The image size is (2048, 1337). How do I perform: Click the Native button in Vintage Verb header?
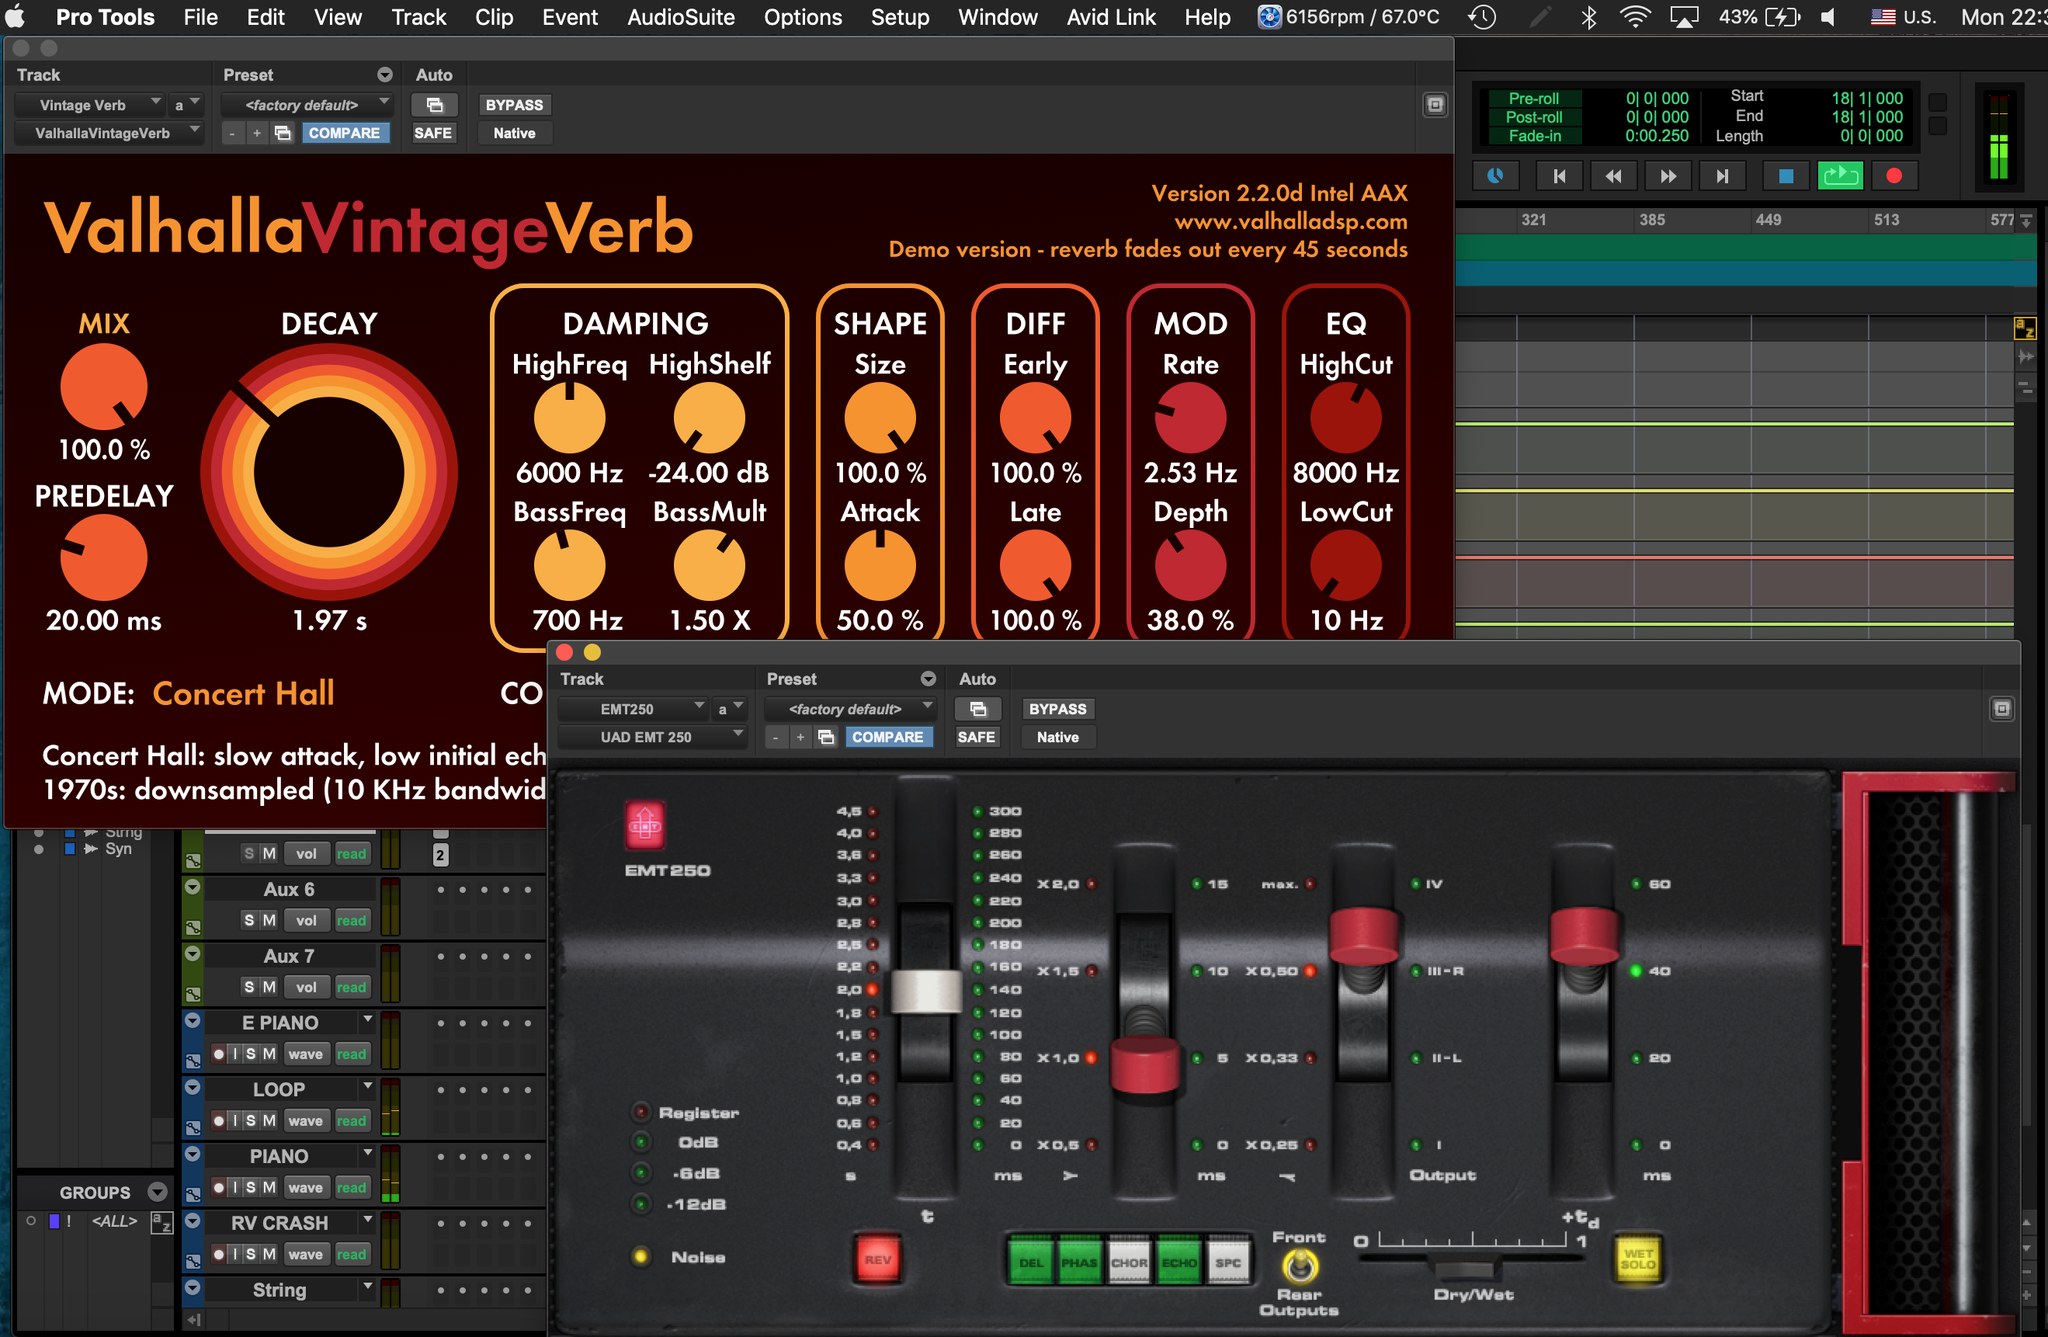[514, 133]
